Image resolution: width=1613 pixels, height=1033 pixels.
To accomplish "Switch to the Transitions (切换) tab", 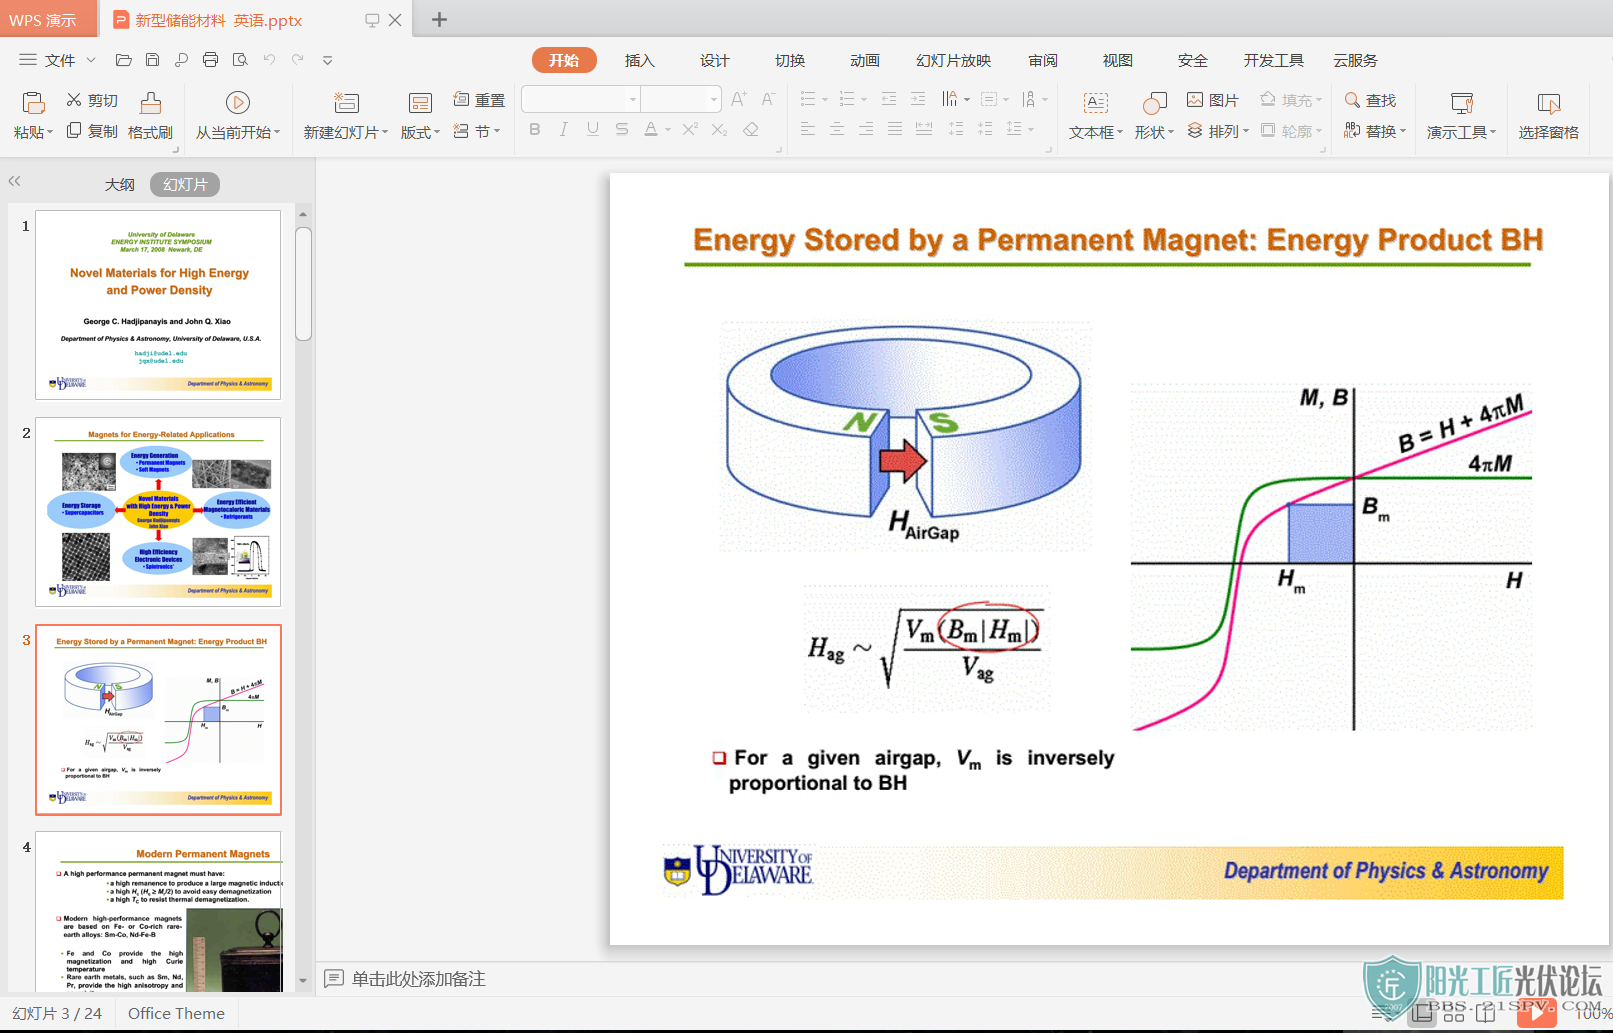I will 790,60.
